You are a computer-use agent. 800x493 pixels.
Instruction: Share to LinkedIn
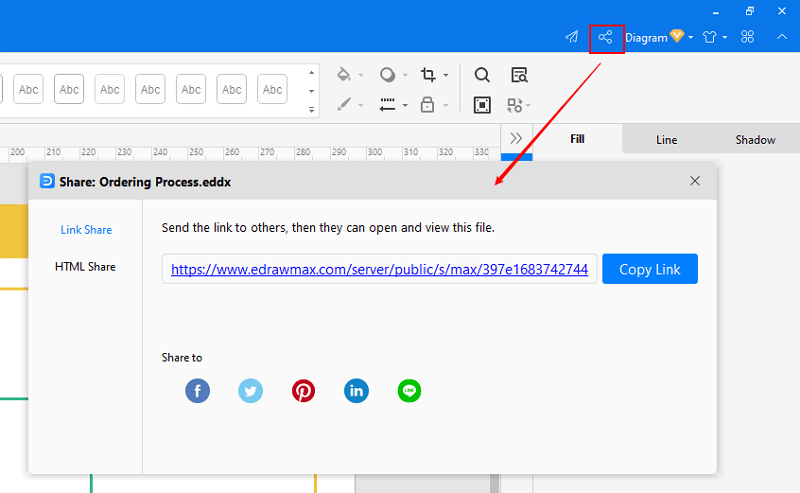pyautogui.click(x=356, y=391)
